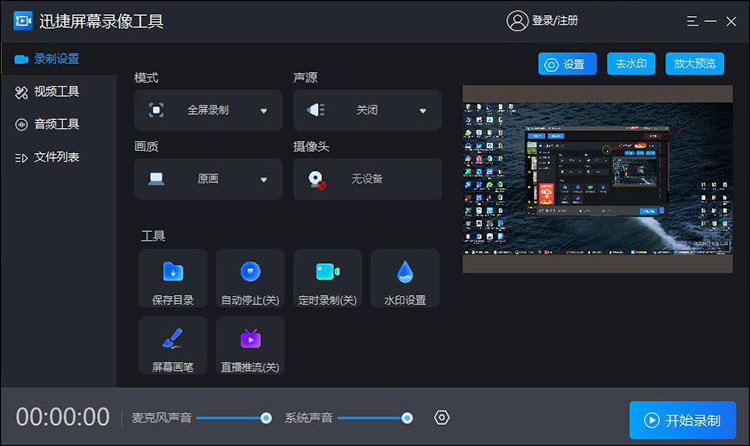The height and width of the screenshot is (446, 750).
Task: Click the monitor icon in quality box
Action: pyautogui.click(x=156, y=179)
